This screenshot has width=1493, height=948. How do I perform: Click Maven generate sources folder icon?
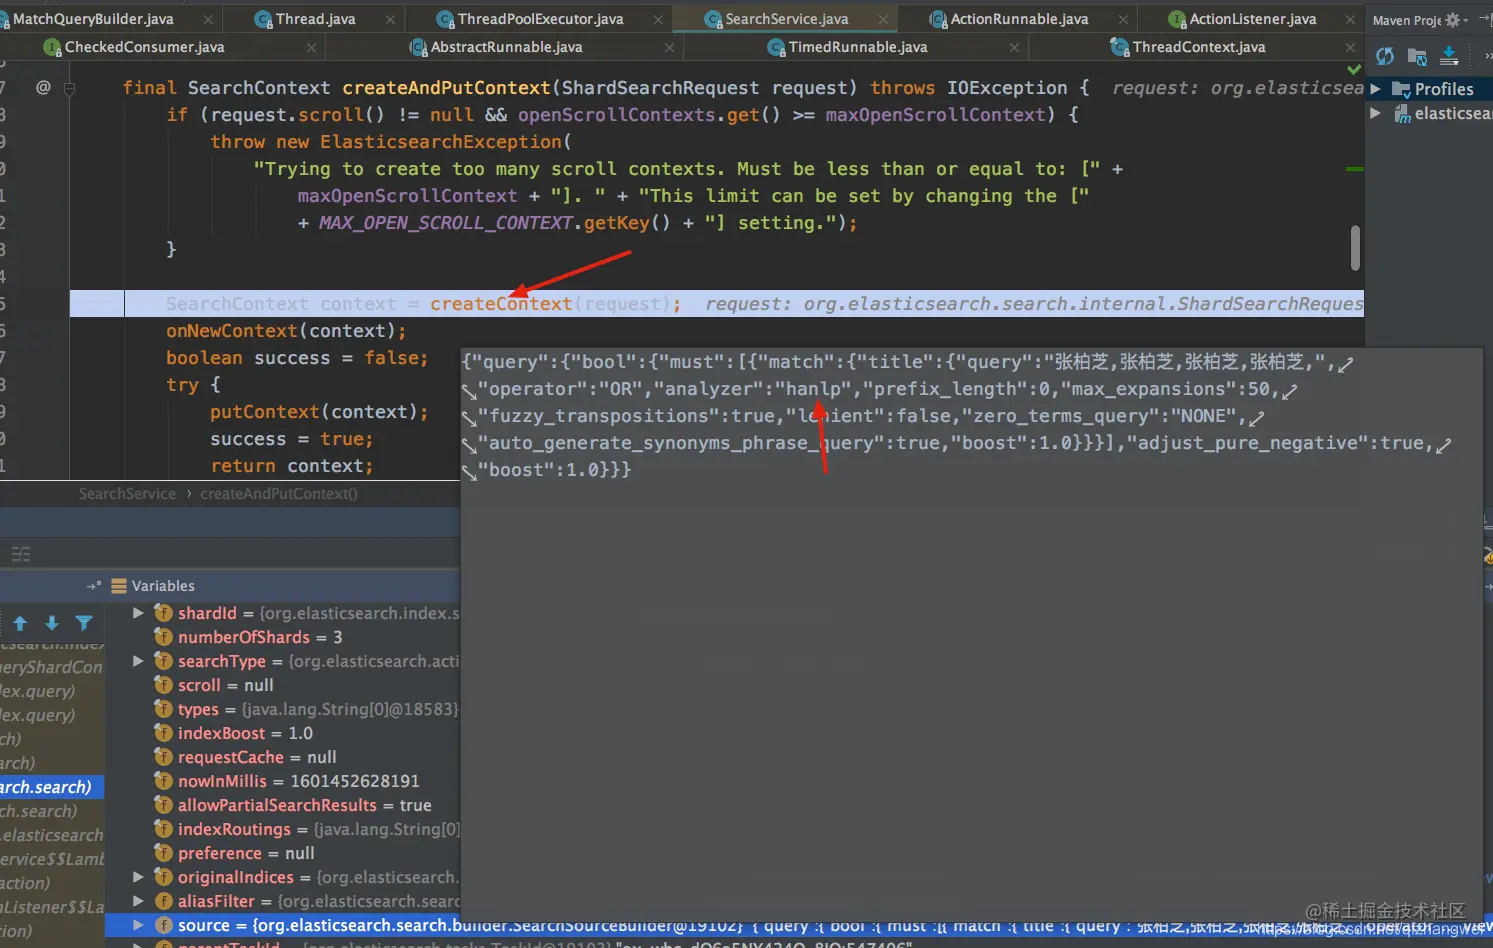coord(1417,57)
